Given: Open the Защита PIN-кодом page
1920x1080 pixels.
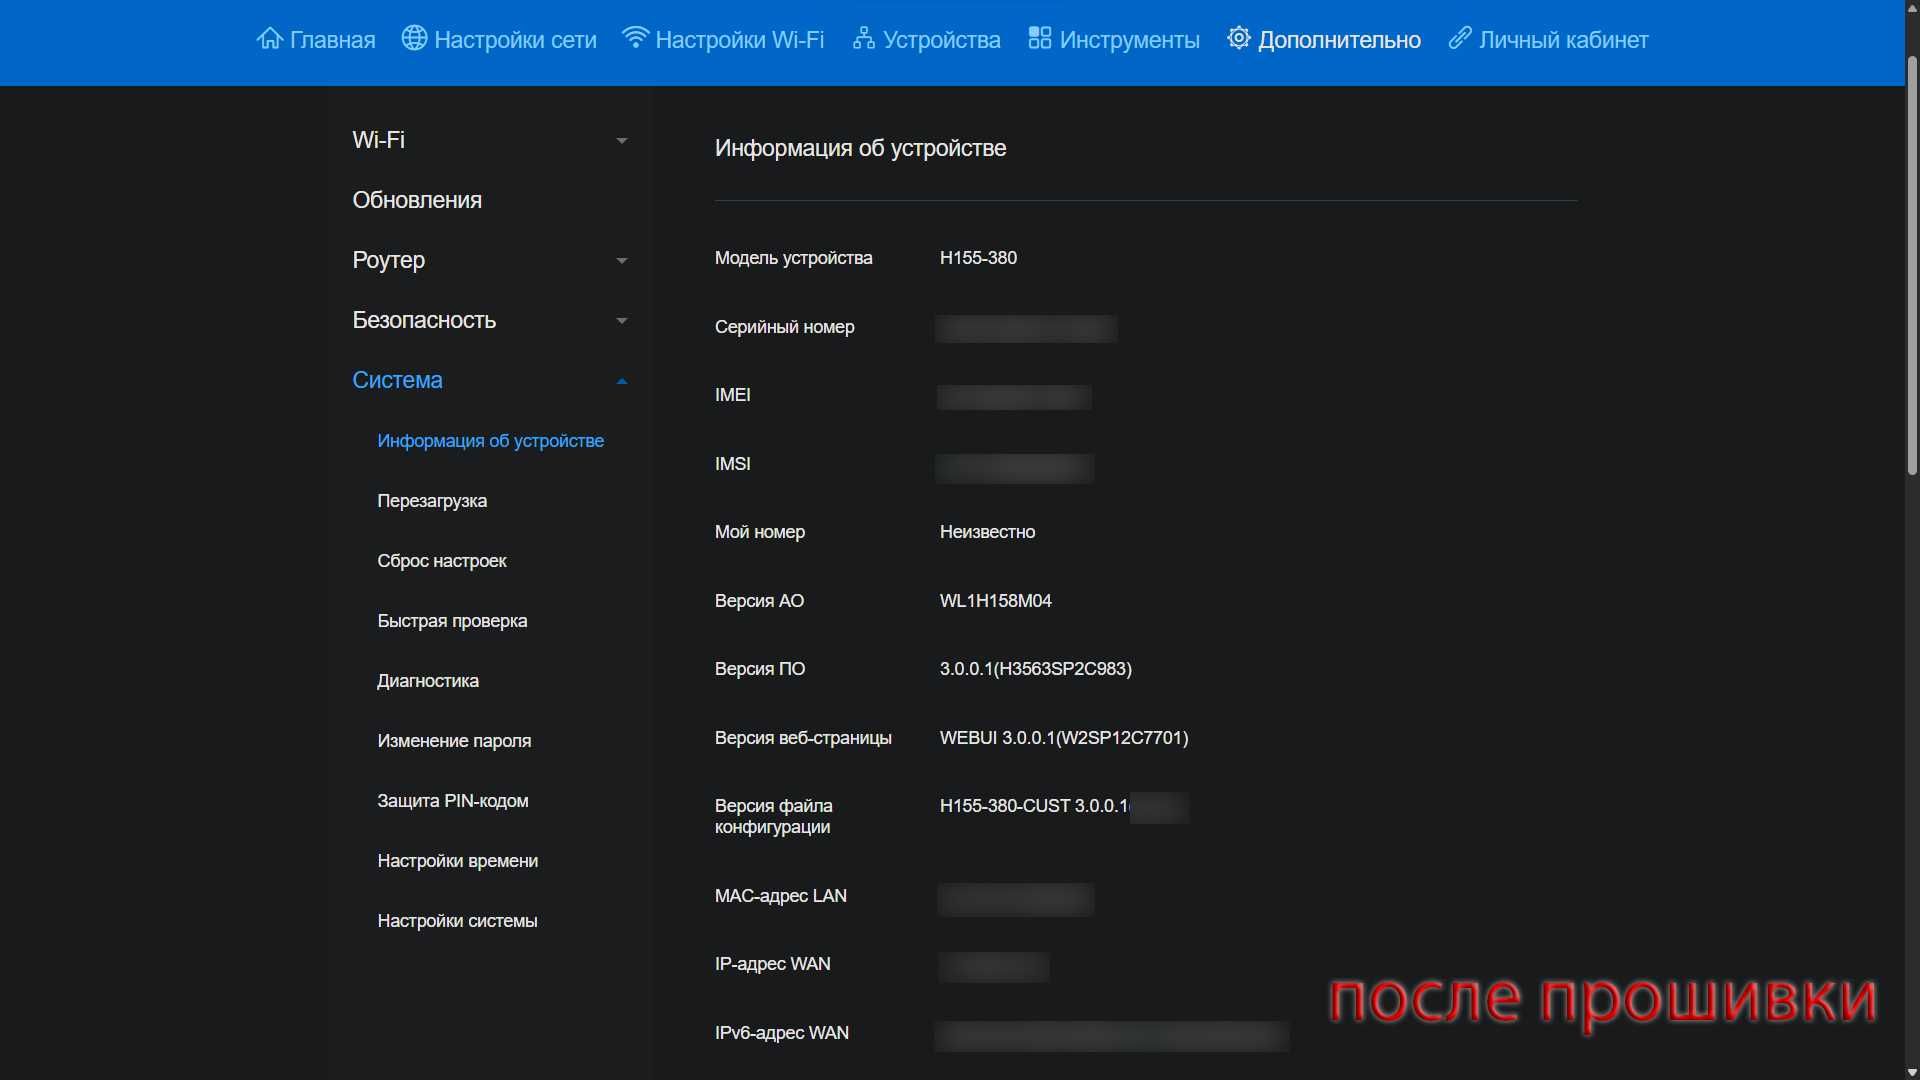Looking at the screenshot, I should click(453, 801).
